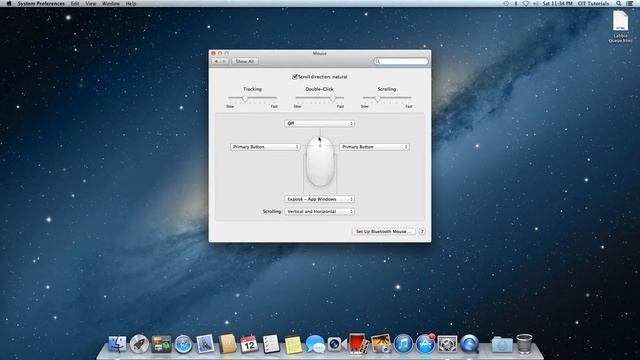This screenshot has width=640, height=360.
Task: Click the menu bar clock
Action: tap(557, 3)
